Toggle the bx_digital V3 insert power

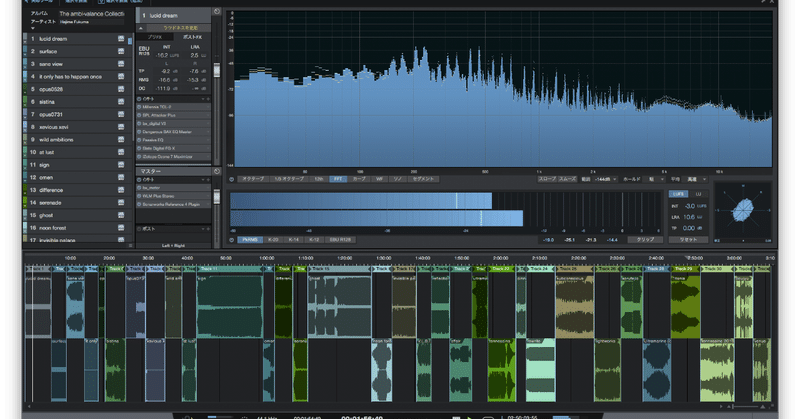[139, 124]
